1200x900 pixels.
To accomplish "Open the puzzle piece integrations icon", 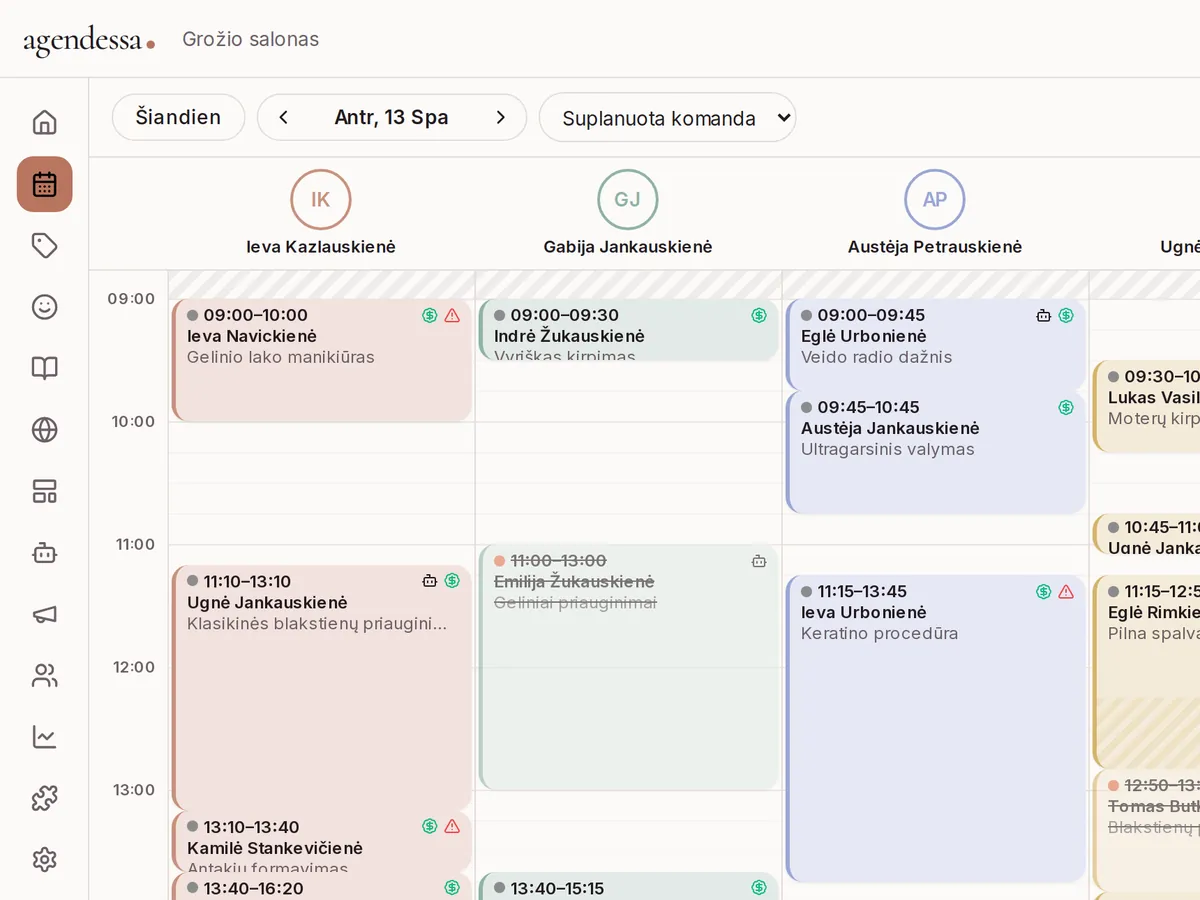I will coord(44,798).
